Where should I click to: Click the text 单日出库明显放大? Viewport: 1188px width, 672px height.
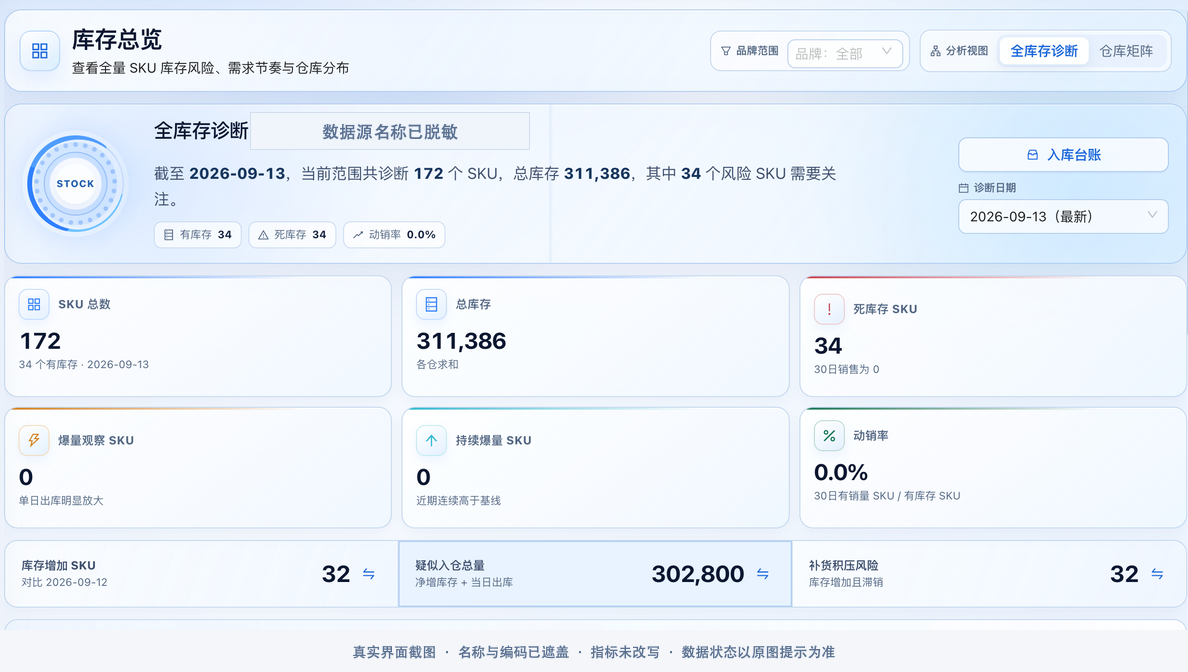click(x=61, y=501)
